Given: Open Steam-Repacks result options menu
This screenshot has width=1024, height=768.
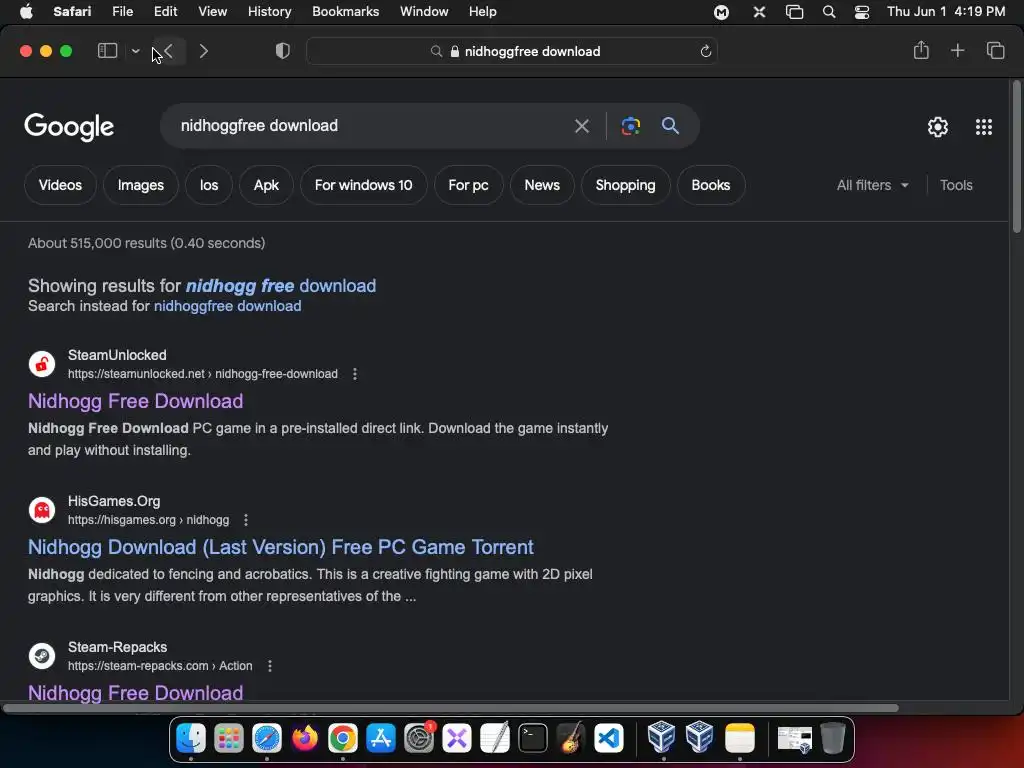Looking at the screenshot, I should pyautogui.click(x=270, y=666).
